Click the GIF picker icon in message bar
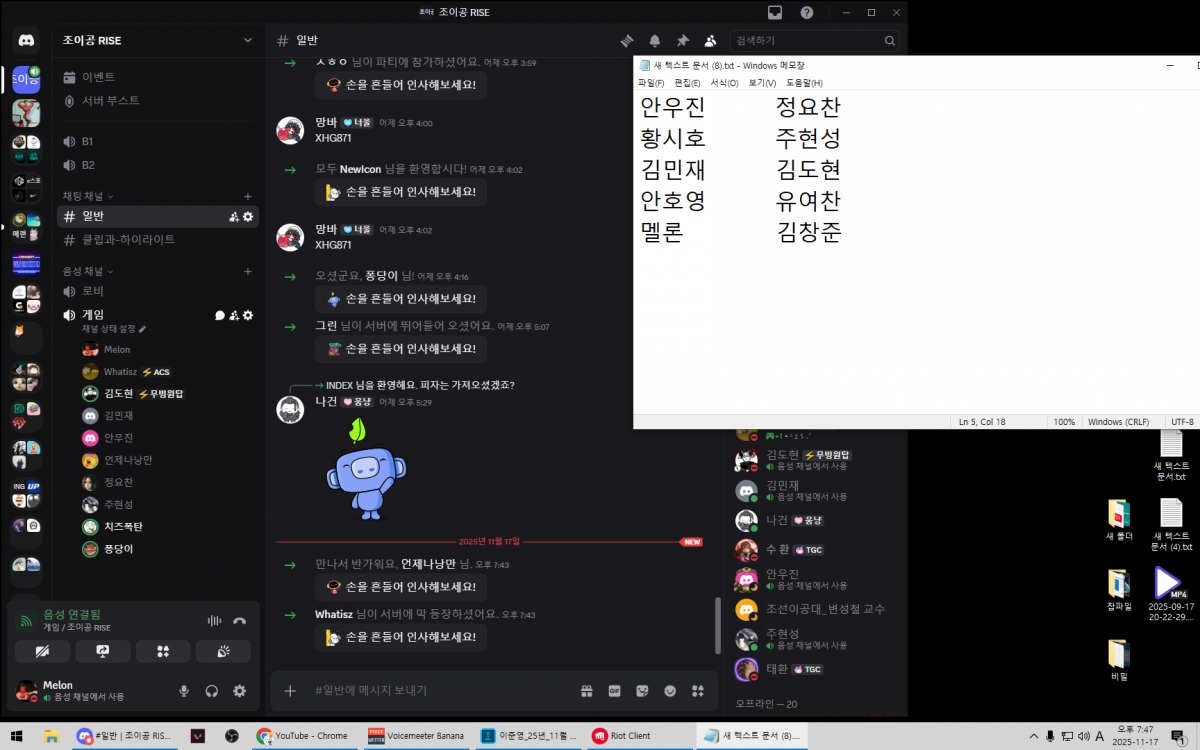This screenshot has width=1200, height=750. [614, 691]
